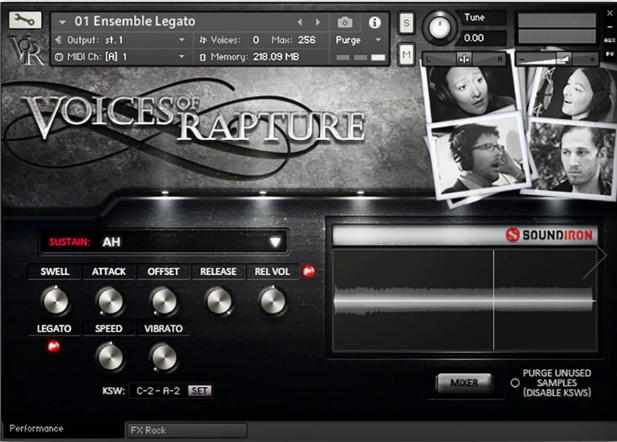Click the 01 Ensemble Legato title
The height and width of the screenshot is (442, 617).
(135, 21)
